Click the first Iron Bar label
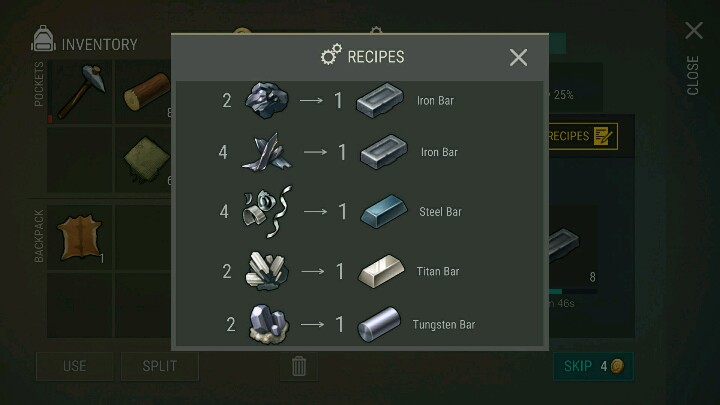The height and width of the screenshot is (405, 720). pos(435,101)
